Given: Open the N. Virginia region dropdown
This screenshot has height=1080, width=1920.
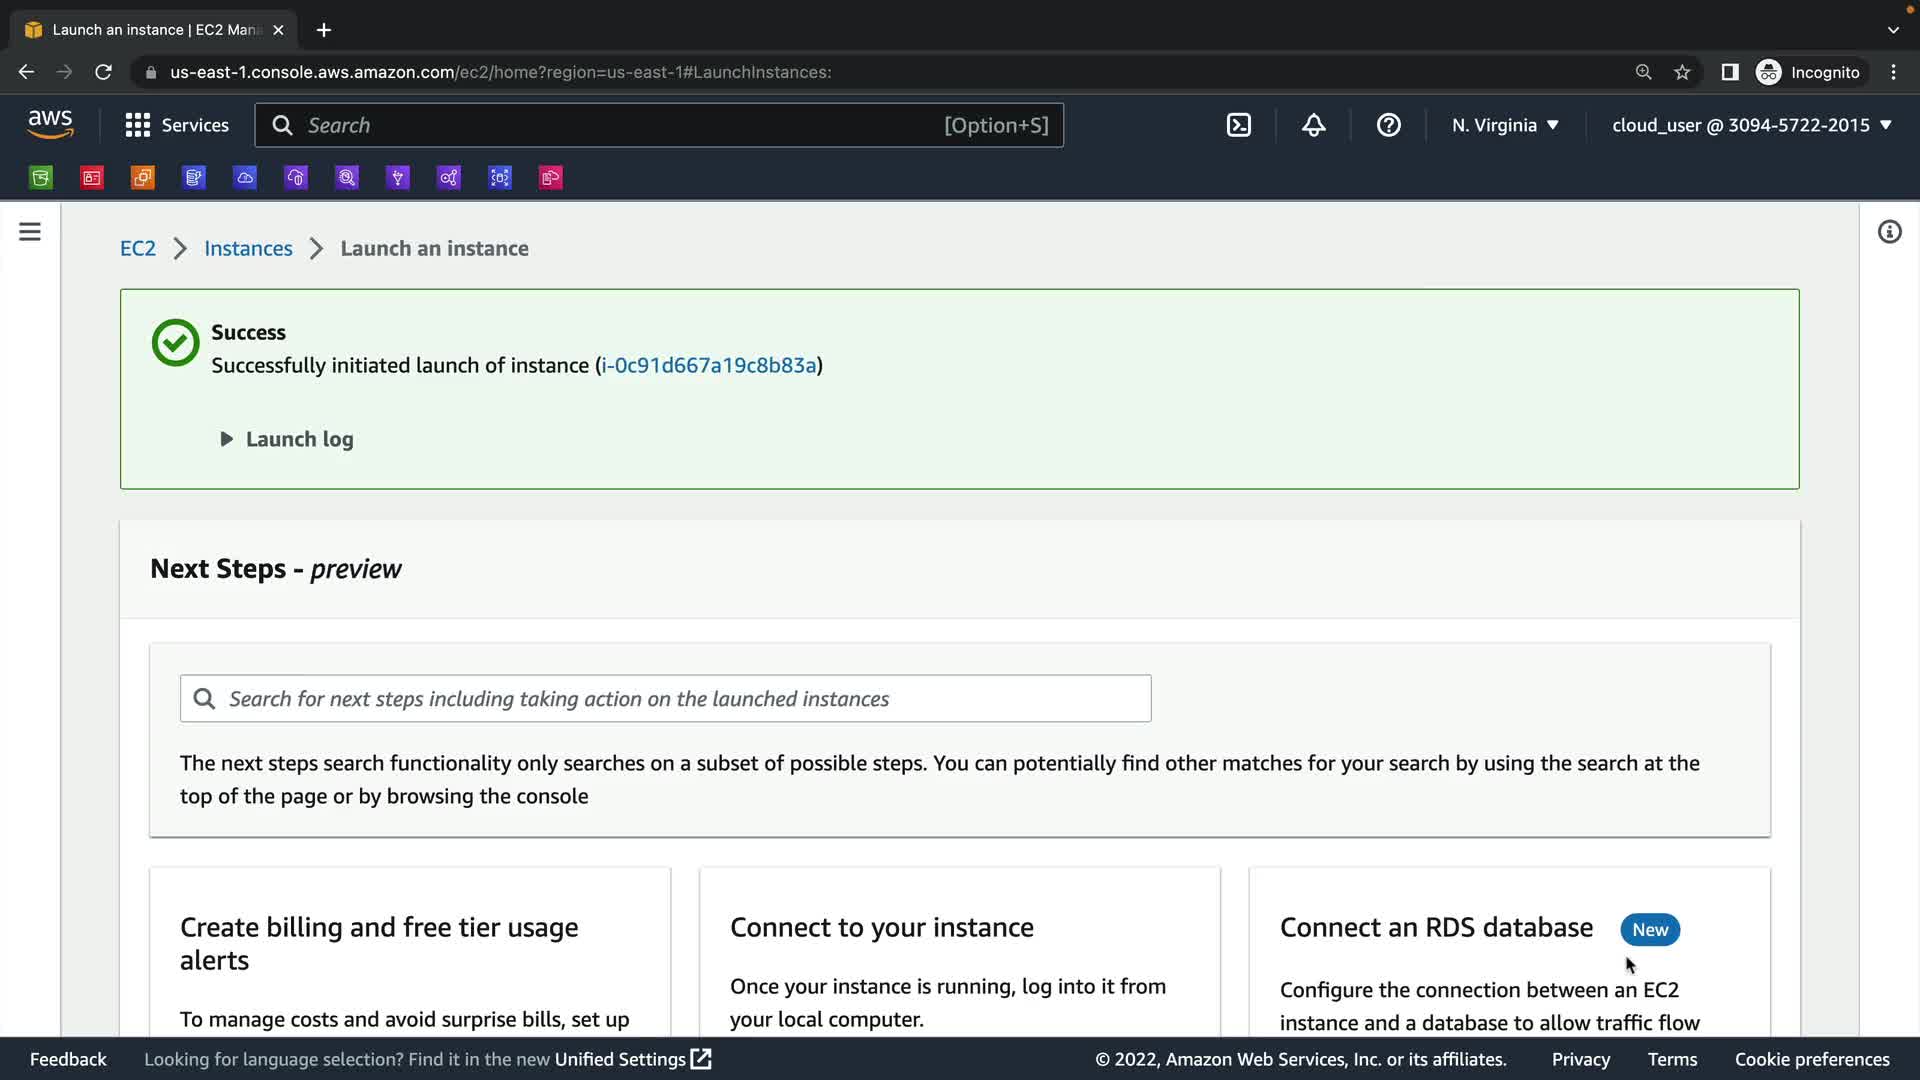Looking at the screenshot, I should (1505, 125).
